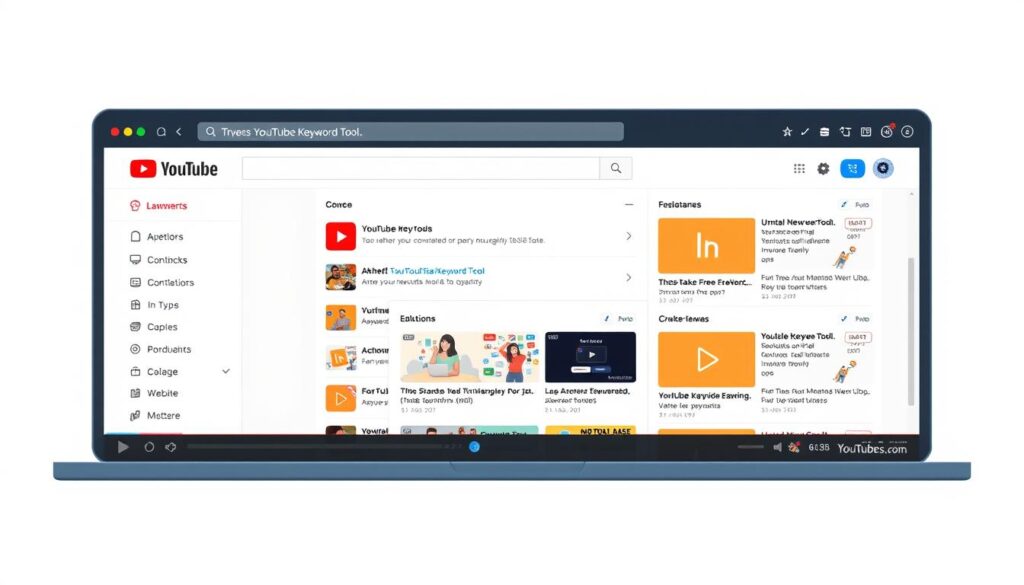This screenshot has width=1024, height=585.
Task: Open orange 'In' thumbnail in Feslotanes
Action: [x=706, y=245]
